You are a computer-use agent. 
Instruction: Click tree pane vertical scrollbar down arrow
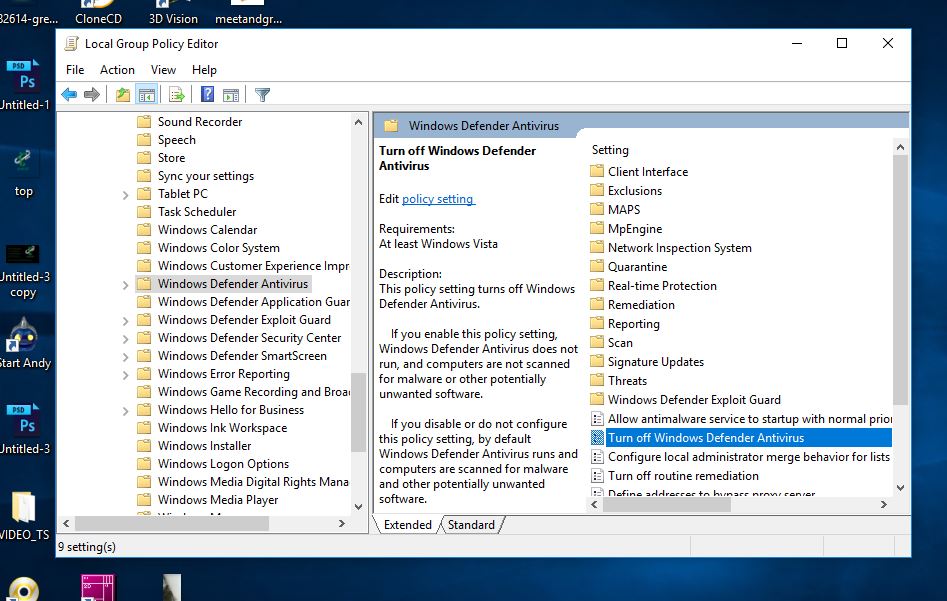(358, 506)
